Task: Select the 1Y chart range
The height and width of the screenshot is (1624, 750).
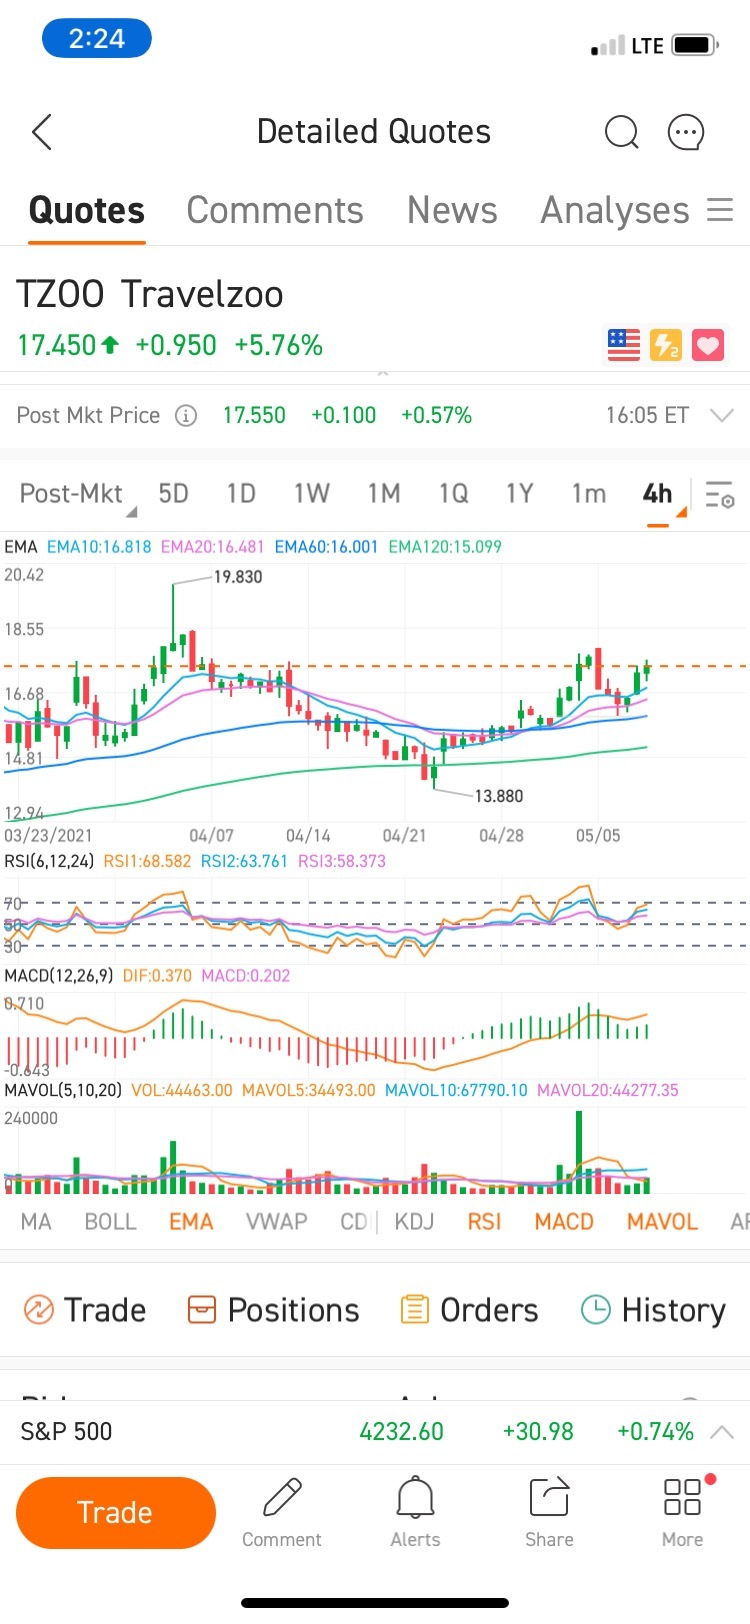Action: 519,494
